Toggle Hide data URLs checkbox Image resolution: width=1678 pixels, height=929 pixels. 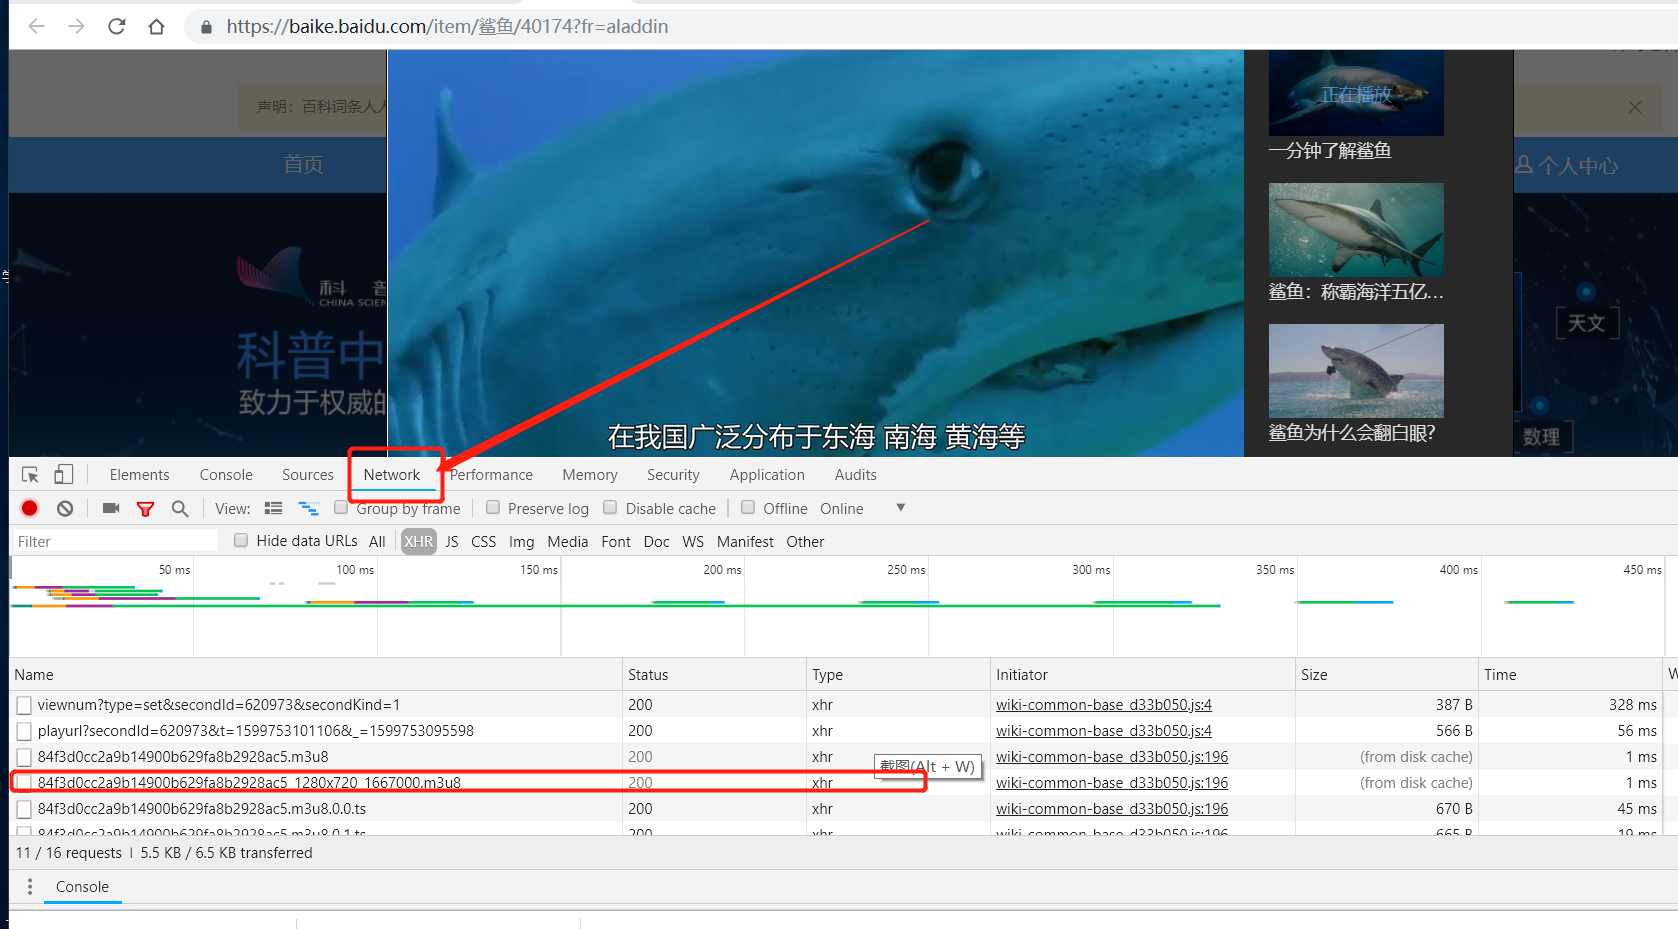240,540
